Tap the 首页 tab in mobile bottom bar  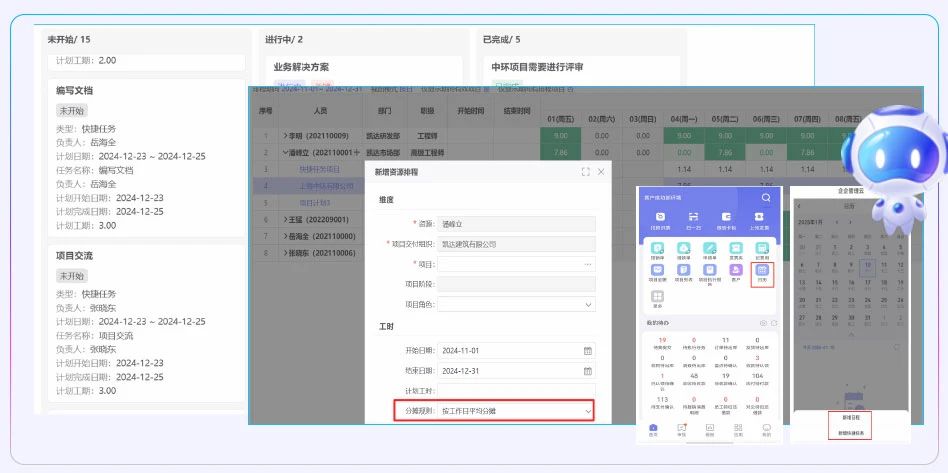(x=653, y=429)
